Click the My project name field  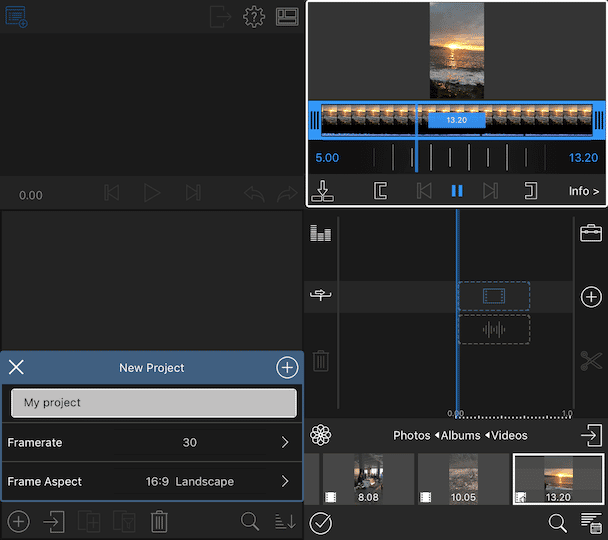(154, 403)
